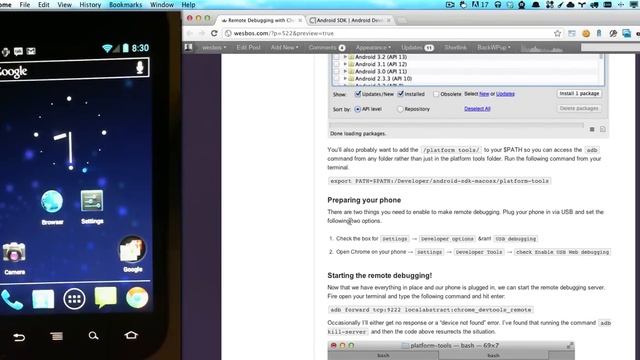Image resolution: width=640 pixels, height=360 pixels.
Task: Click the Delete packages button
Action: click(579, 108)
